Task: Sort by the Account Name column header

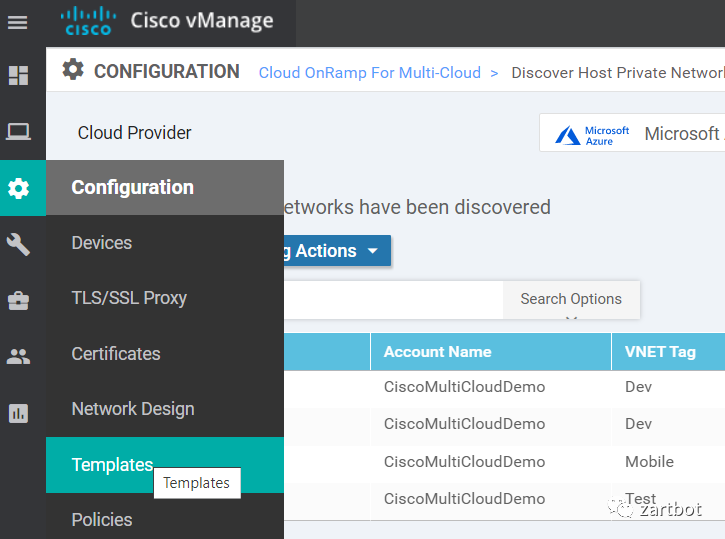Action: click(x=437, y=352)
